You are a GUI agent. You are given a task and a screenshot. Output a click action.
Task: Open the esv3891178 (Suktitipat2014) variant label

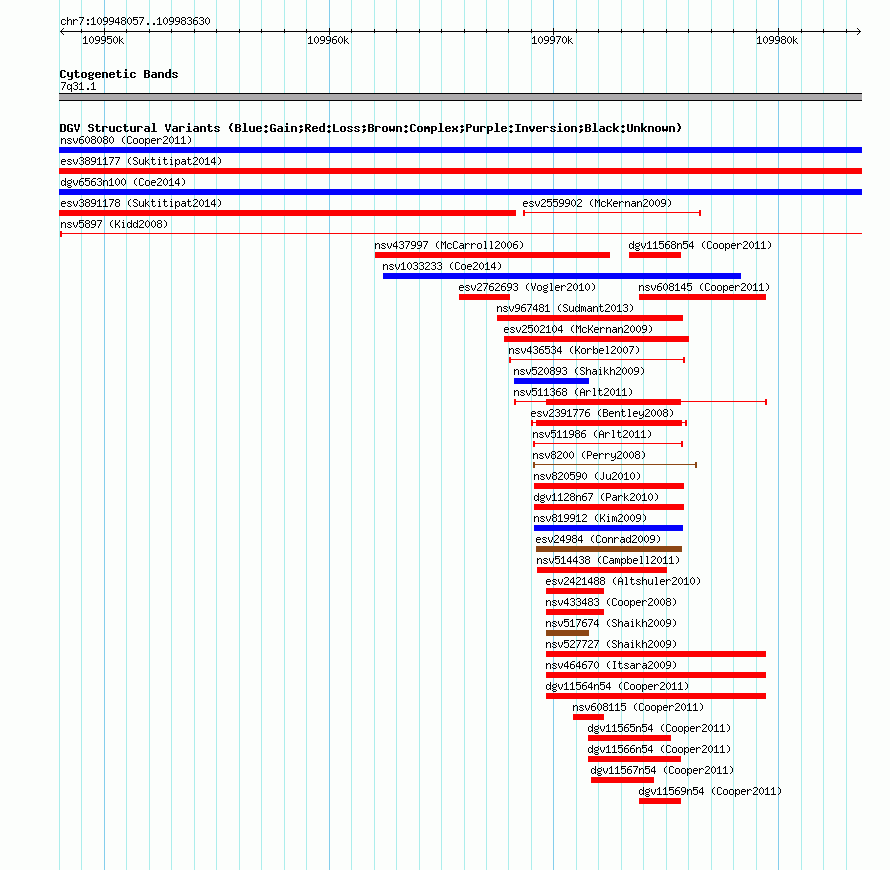click(x=141, y=203)
